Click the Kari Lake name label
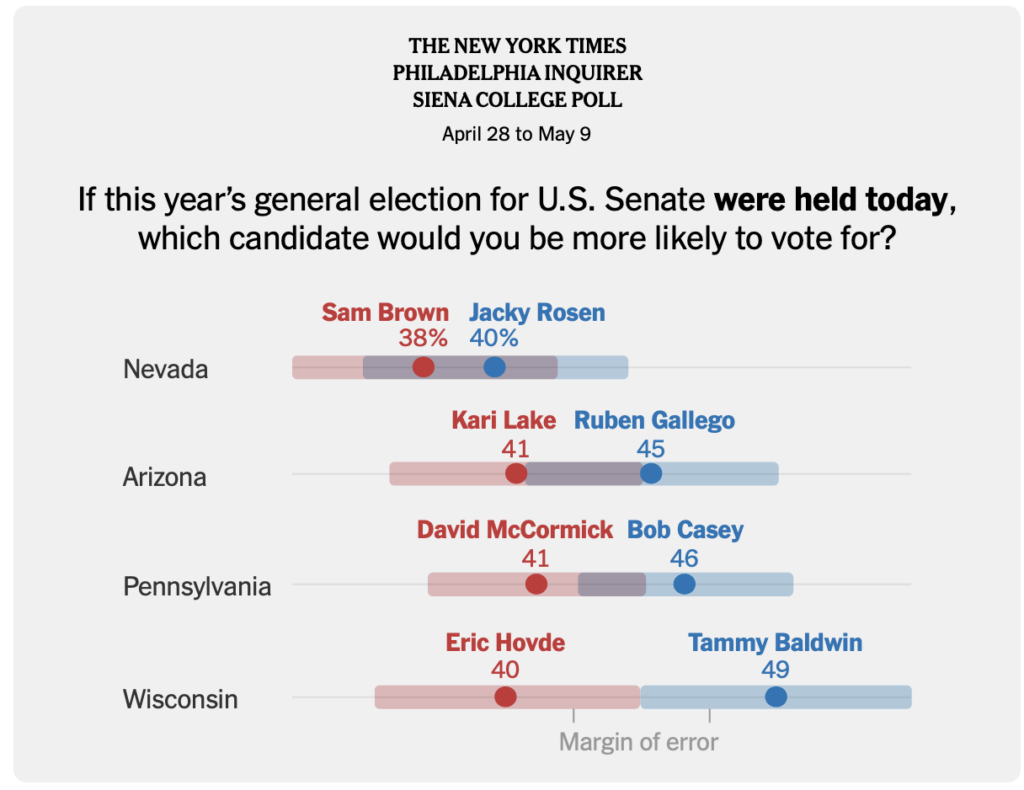The width and height of the screenshot is (1024, 790). coord(503,420)
